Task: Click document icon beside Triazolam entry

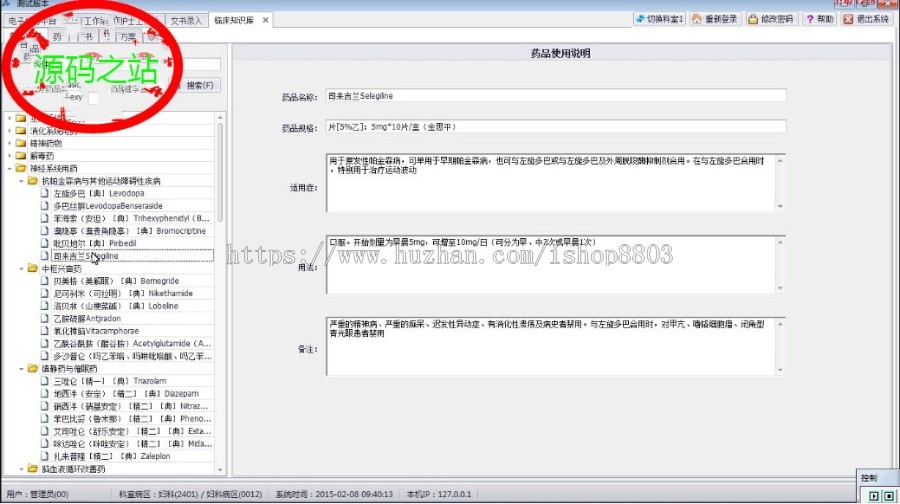Action: [x=45, y=381]
